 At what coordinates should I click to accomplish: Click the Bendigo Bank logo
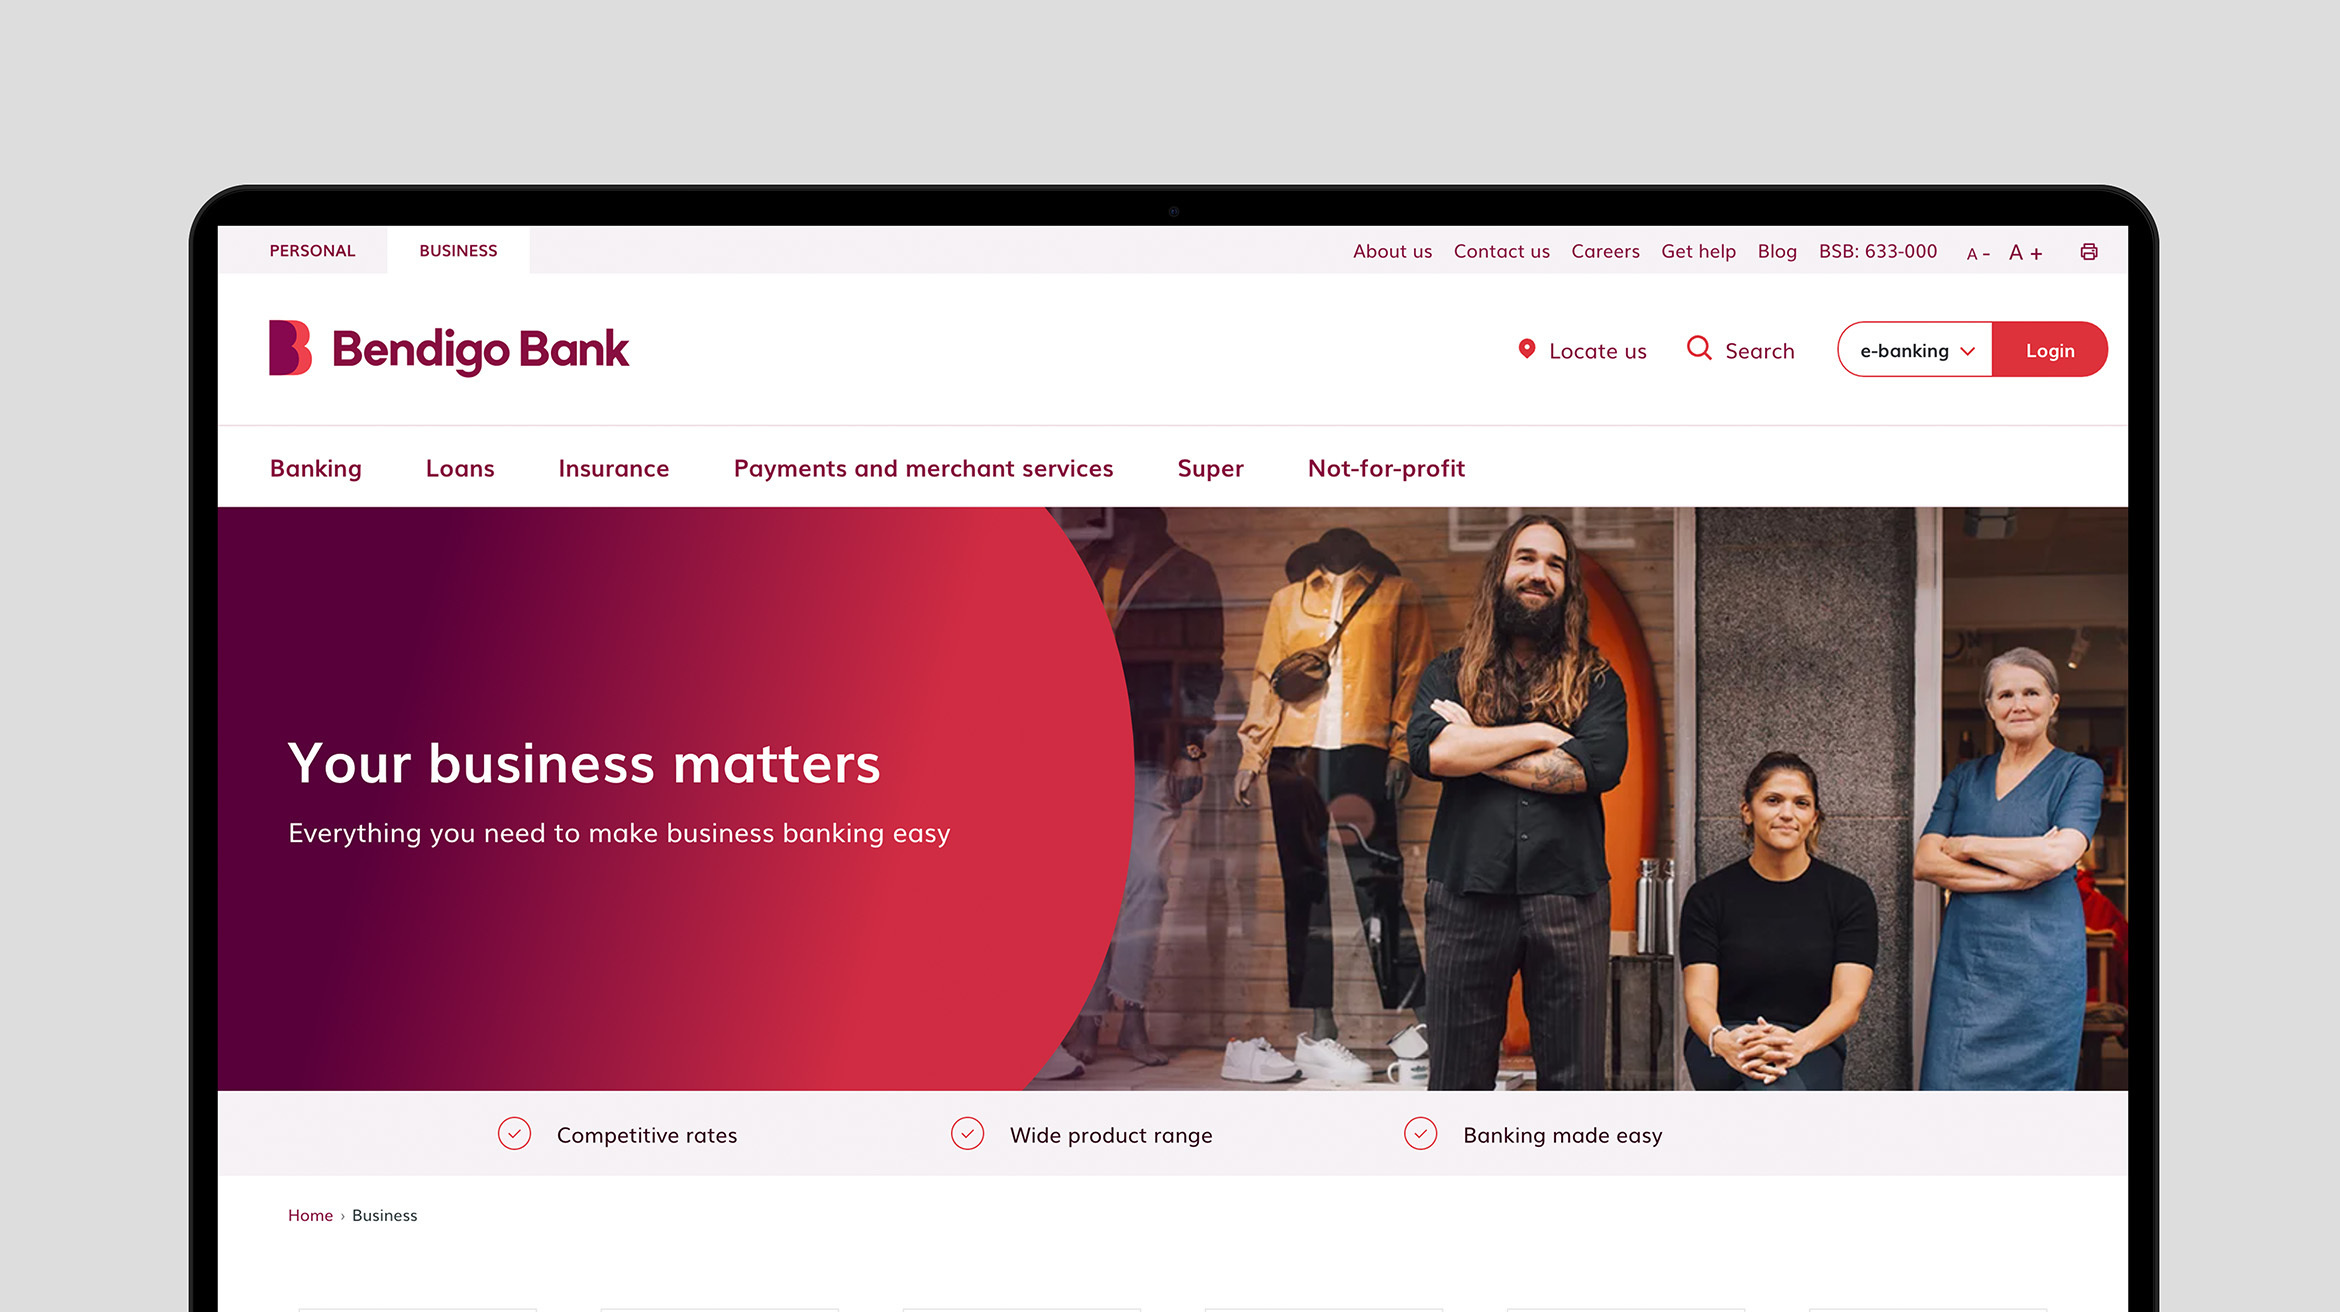click(449, 348)
